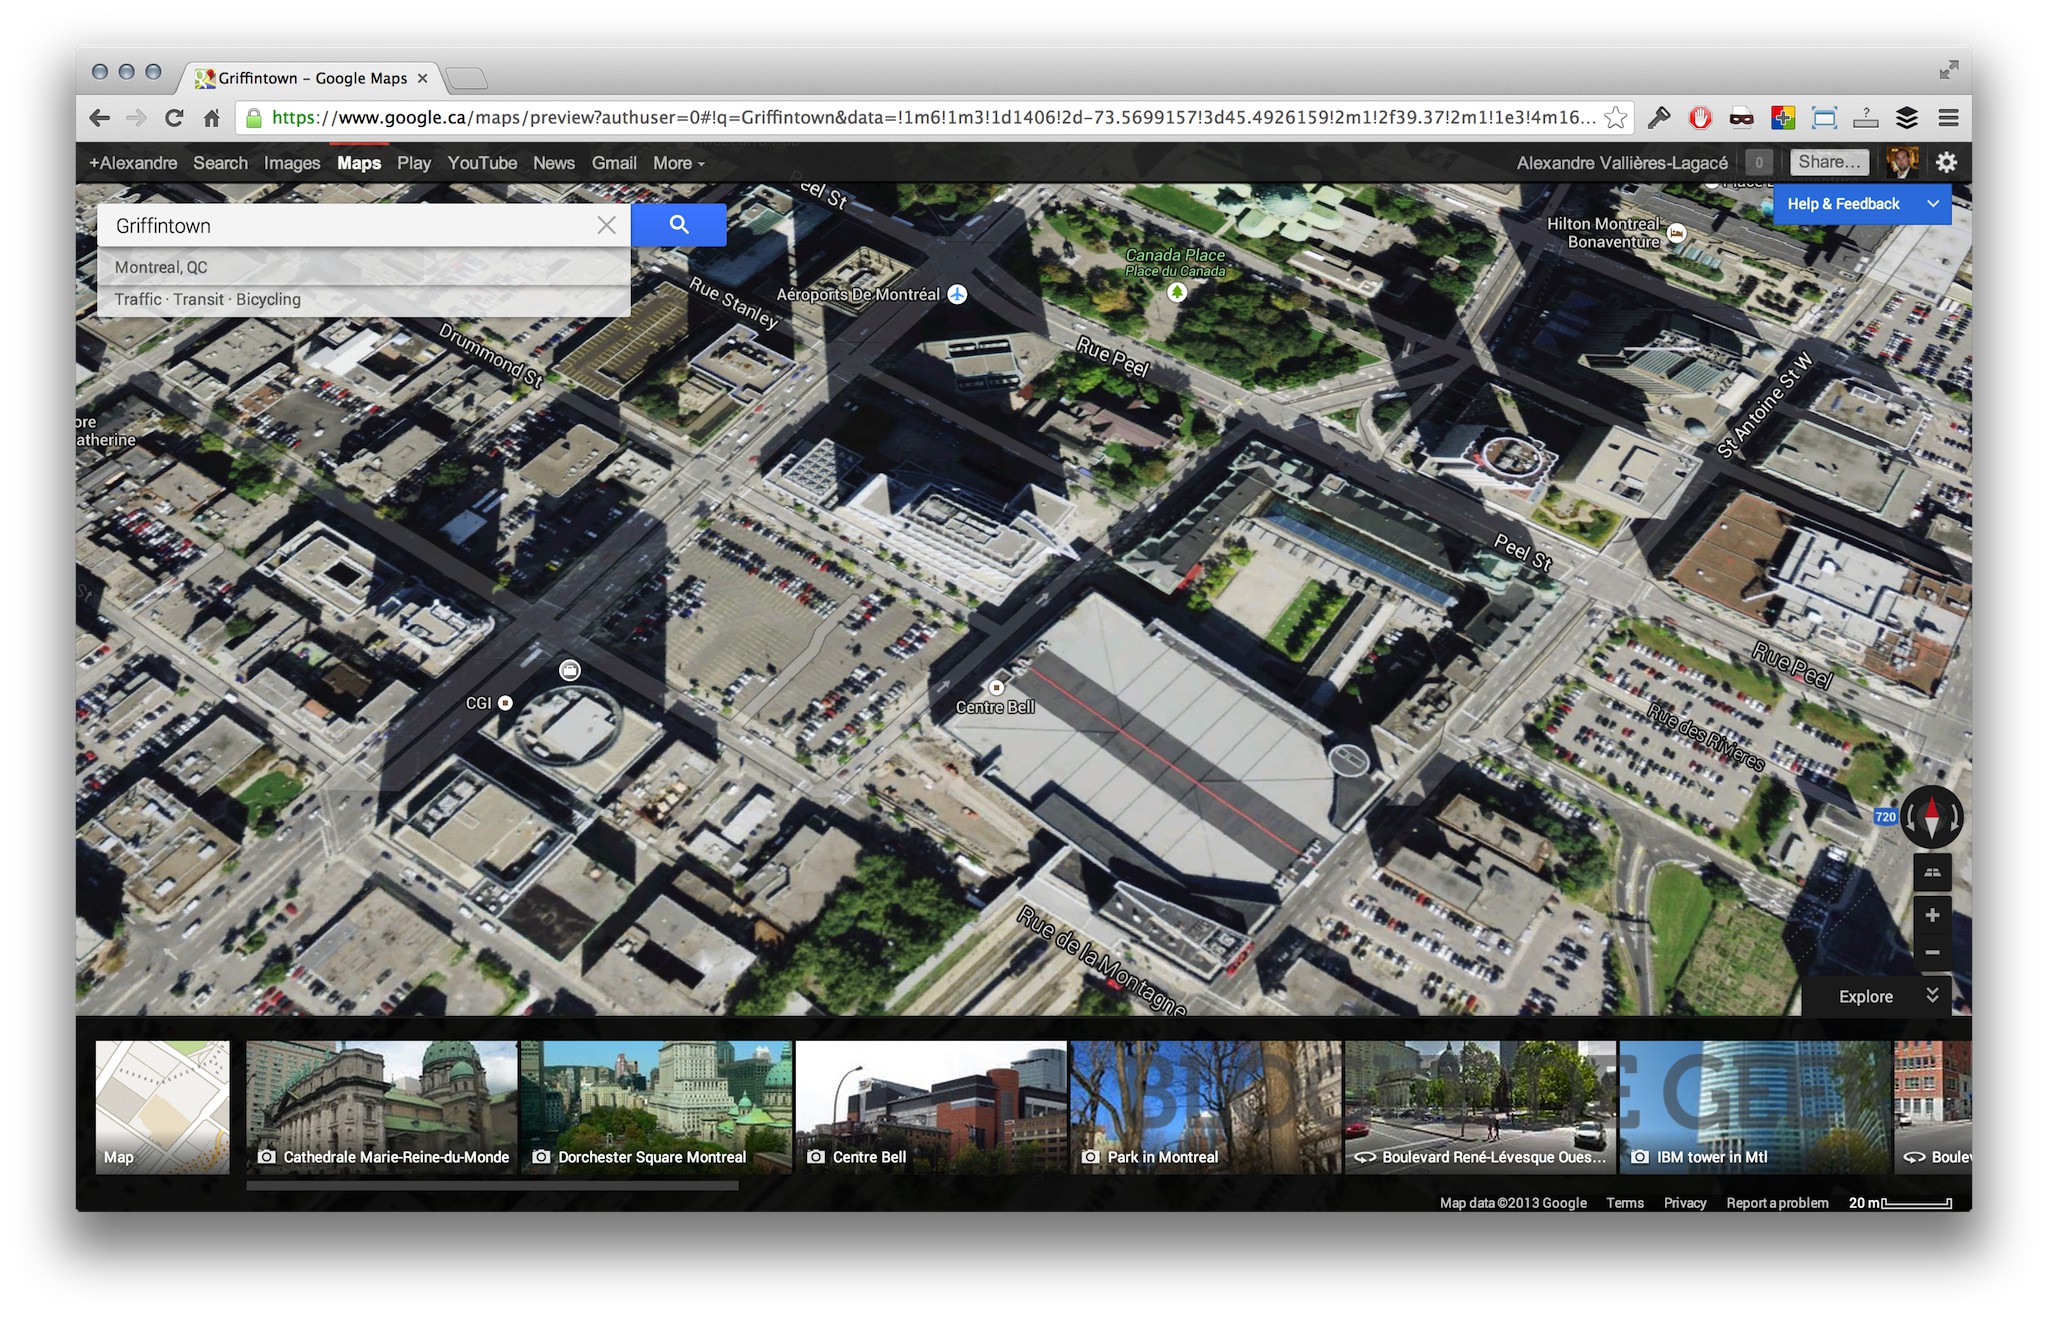This screenshot has width=2048, height=1317.
Task: Zoom out with the minus button
Action: click(x=1932, y=952)
